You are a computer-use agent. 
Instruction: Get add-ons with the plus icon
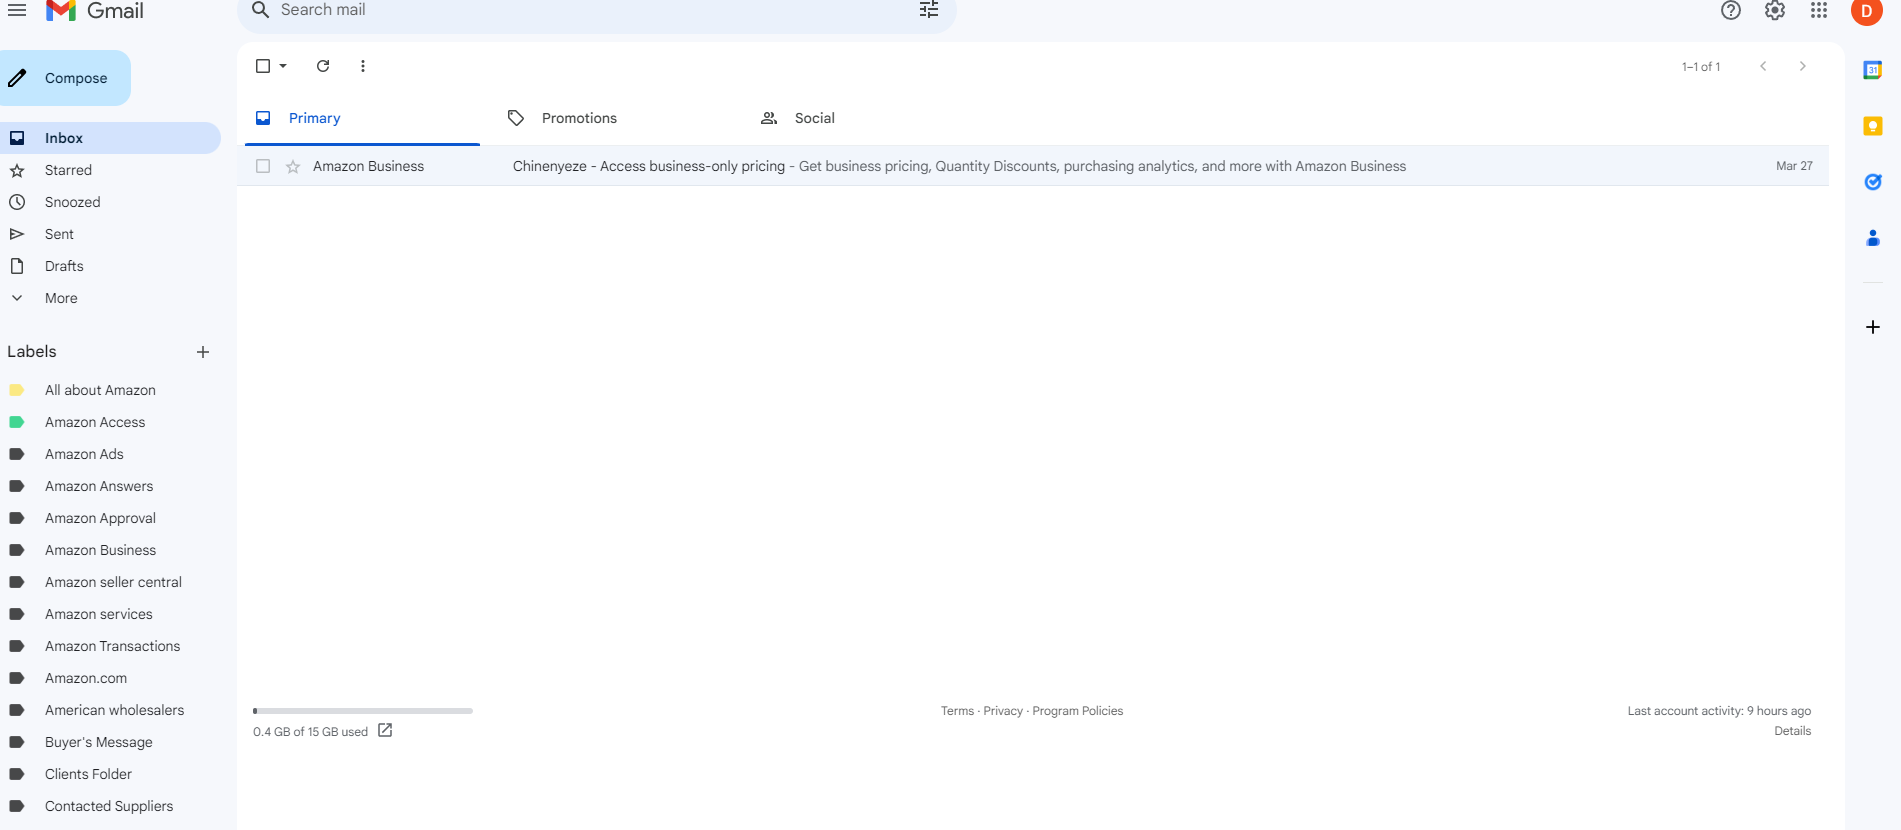tap(1873, 327)
